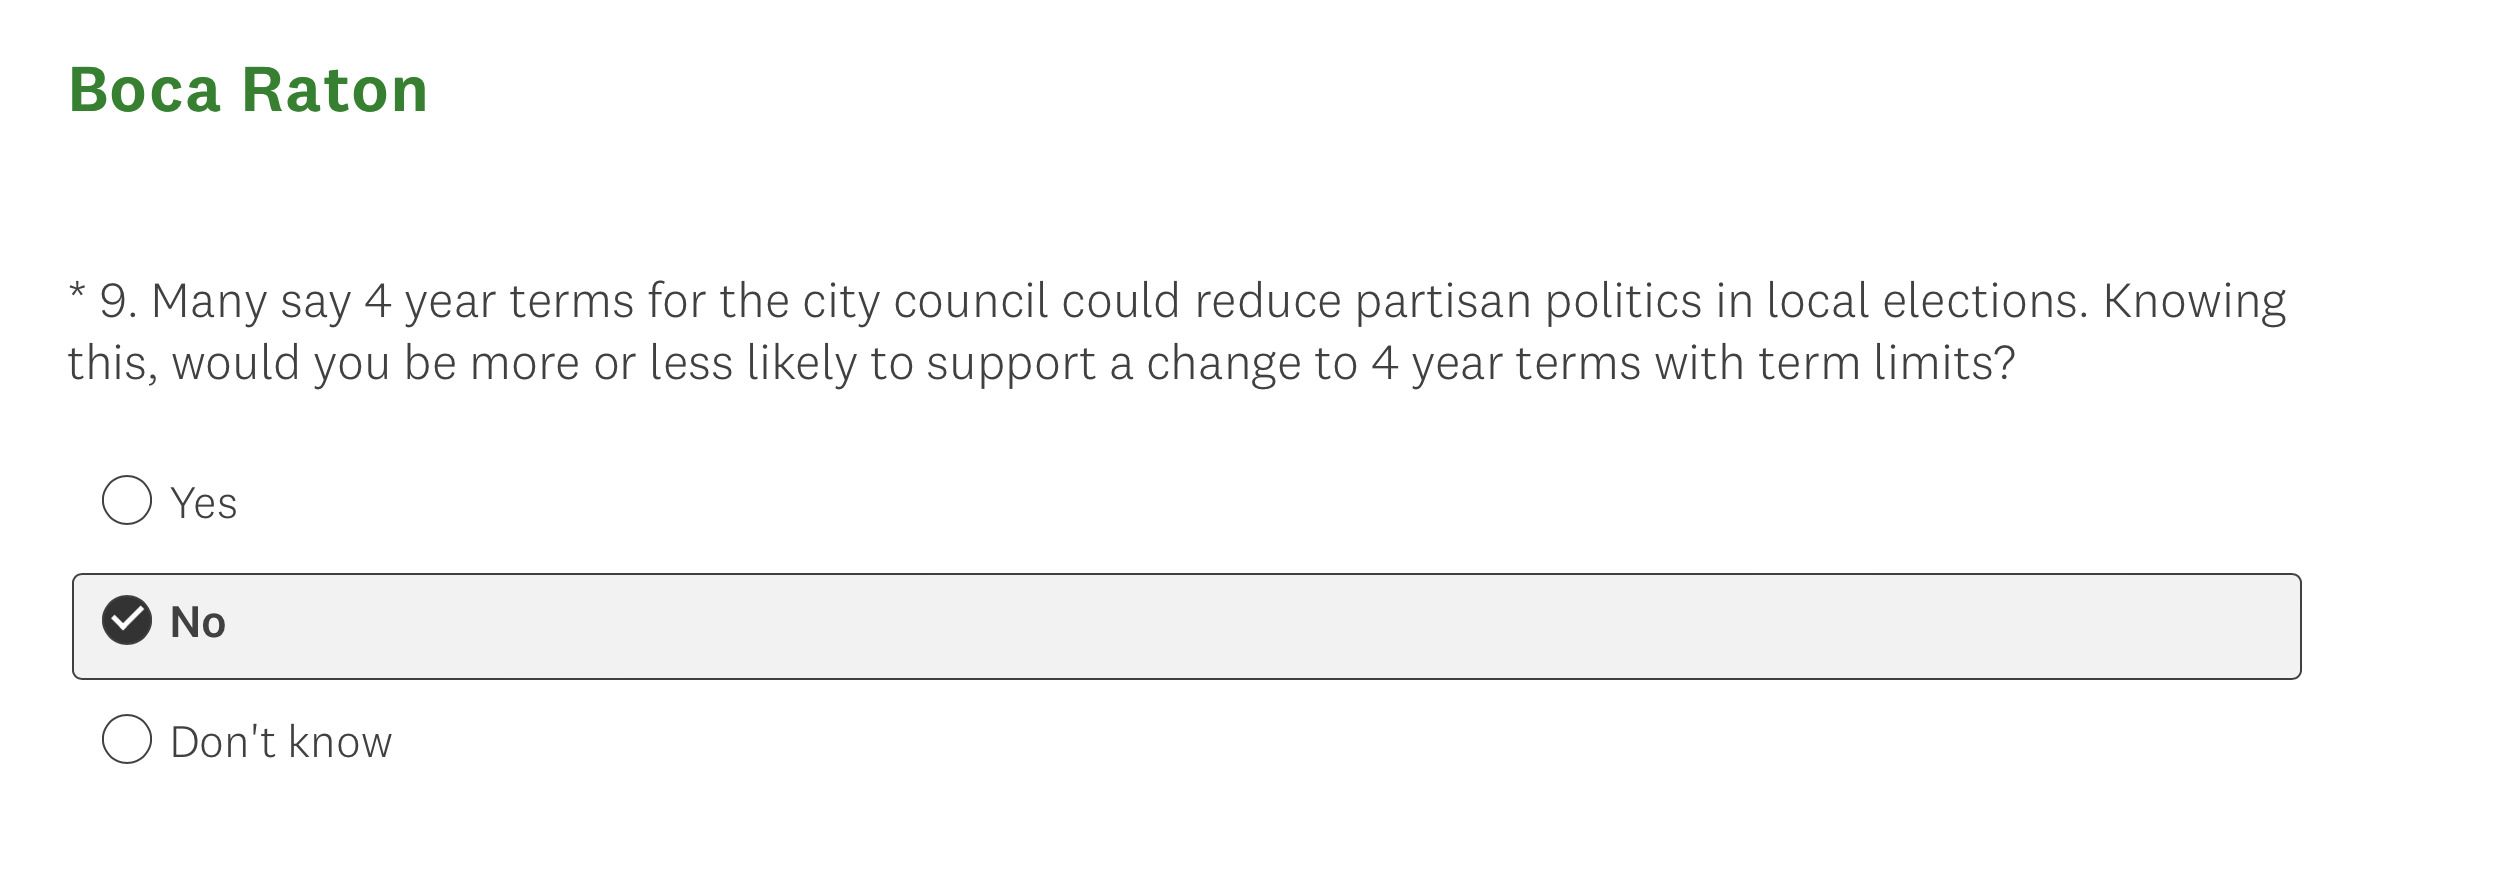
Task: Click the "Don't know" label text
Action: pos(281,742)
